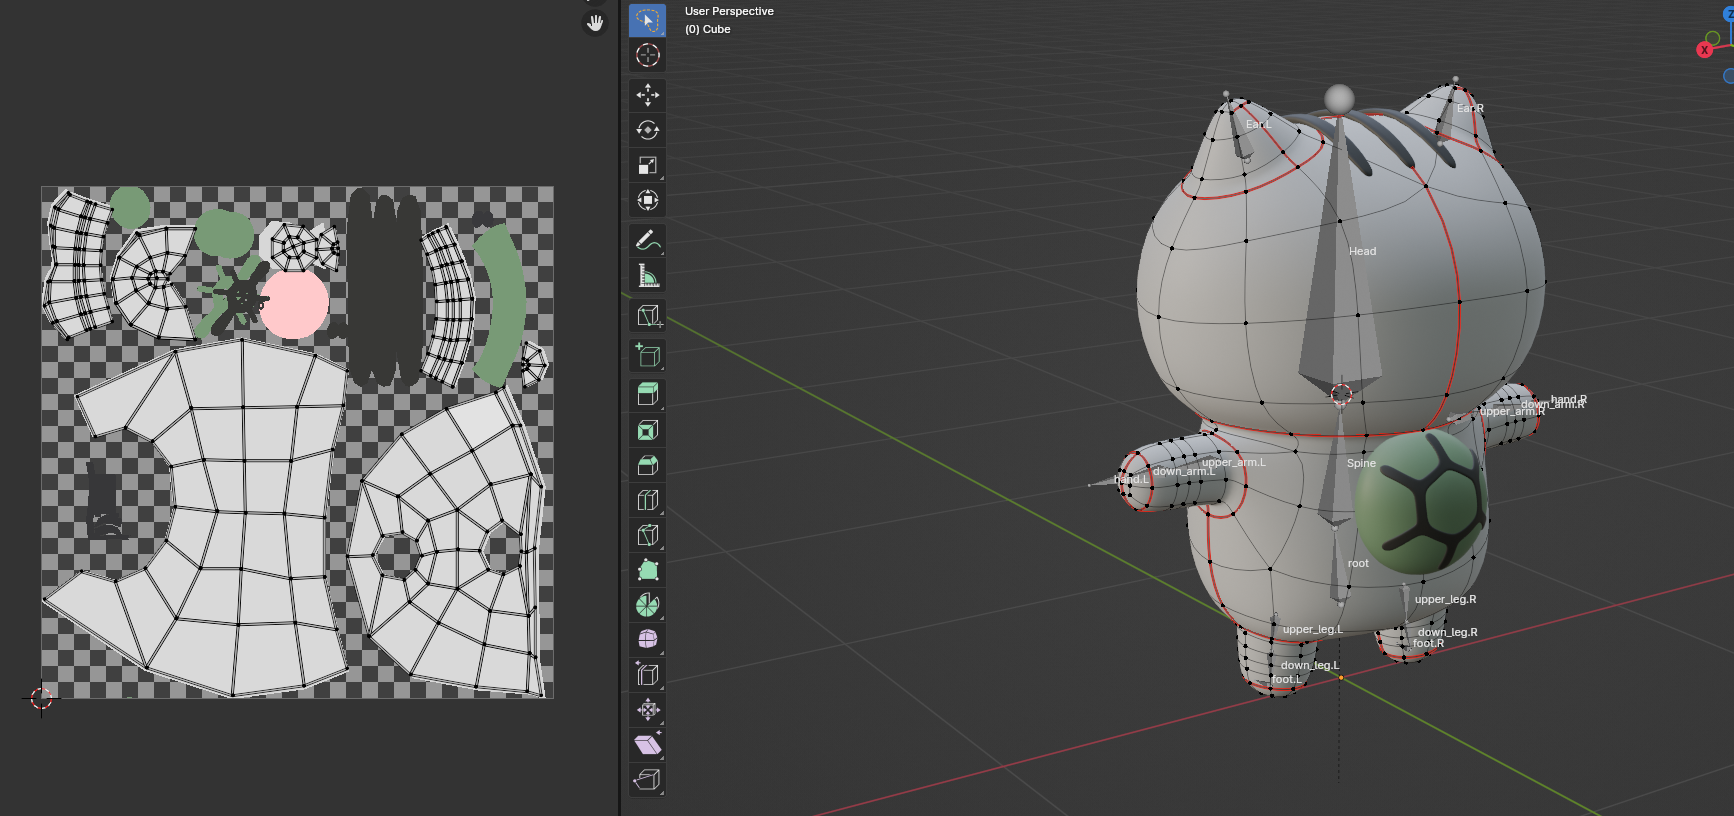The image size is (1734, 816).
Task: Click the User Perspective view label
Action: click(x=729, y=11)
